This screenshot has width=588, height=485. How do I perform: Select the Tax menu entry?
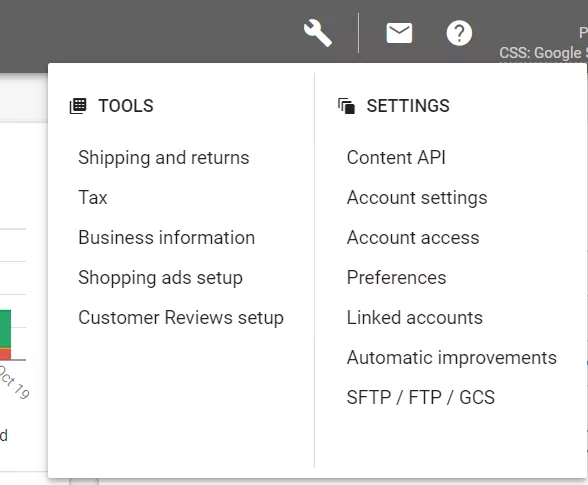click(93, 197)
